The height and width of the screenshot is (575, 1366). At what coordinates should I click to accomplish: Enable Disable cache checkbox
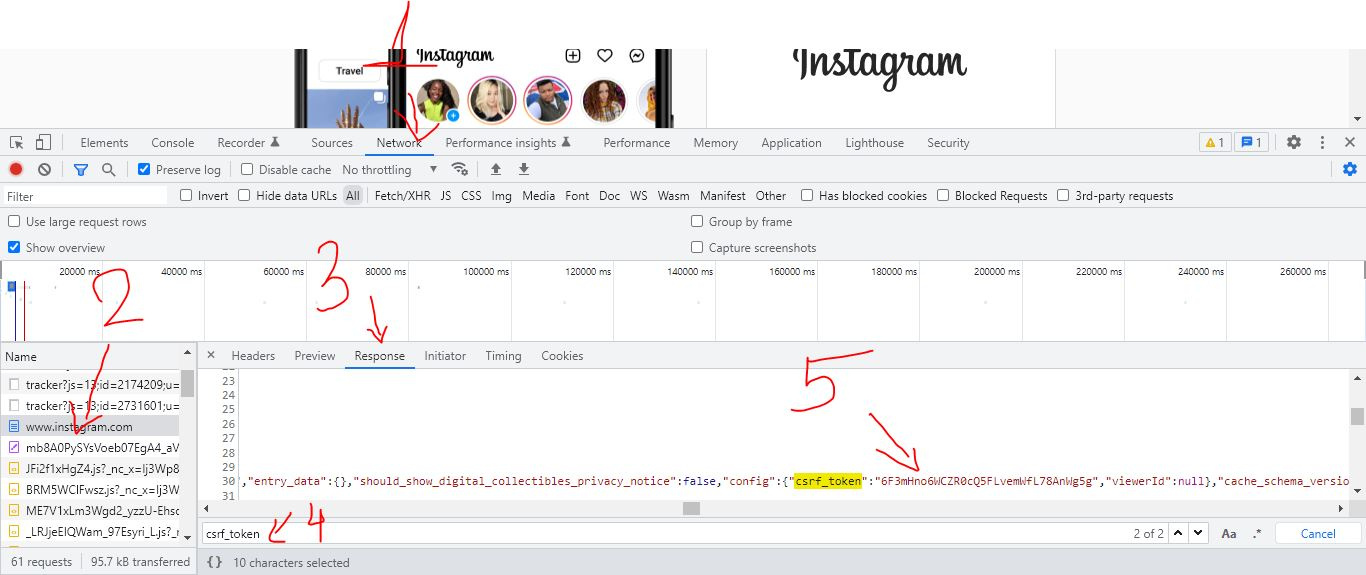(247, 170)
